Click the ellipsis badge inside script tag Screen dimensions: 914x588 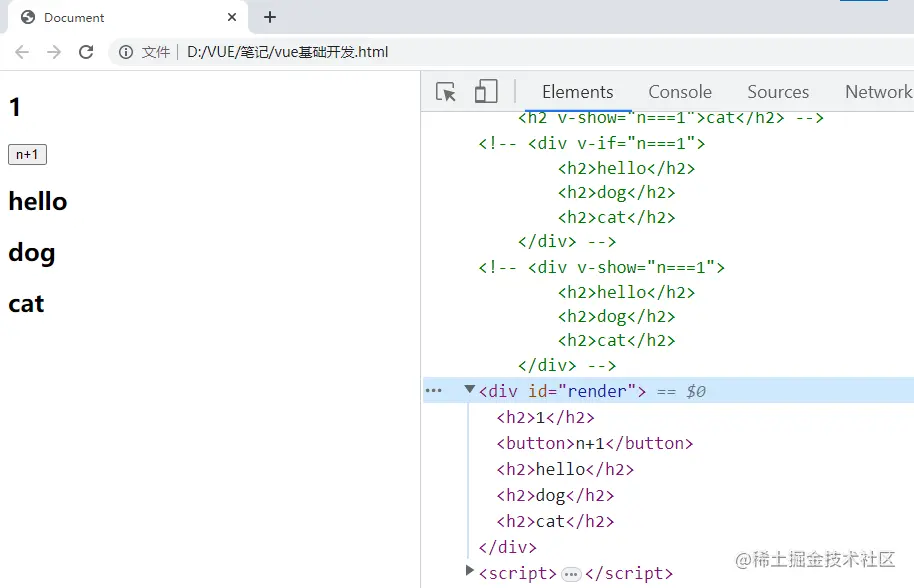(571, 575)
